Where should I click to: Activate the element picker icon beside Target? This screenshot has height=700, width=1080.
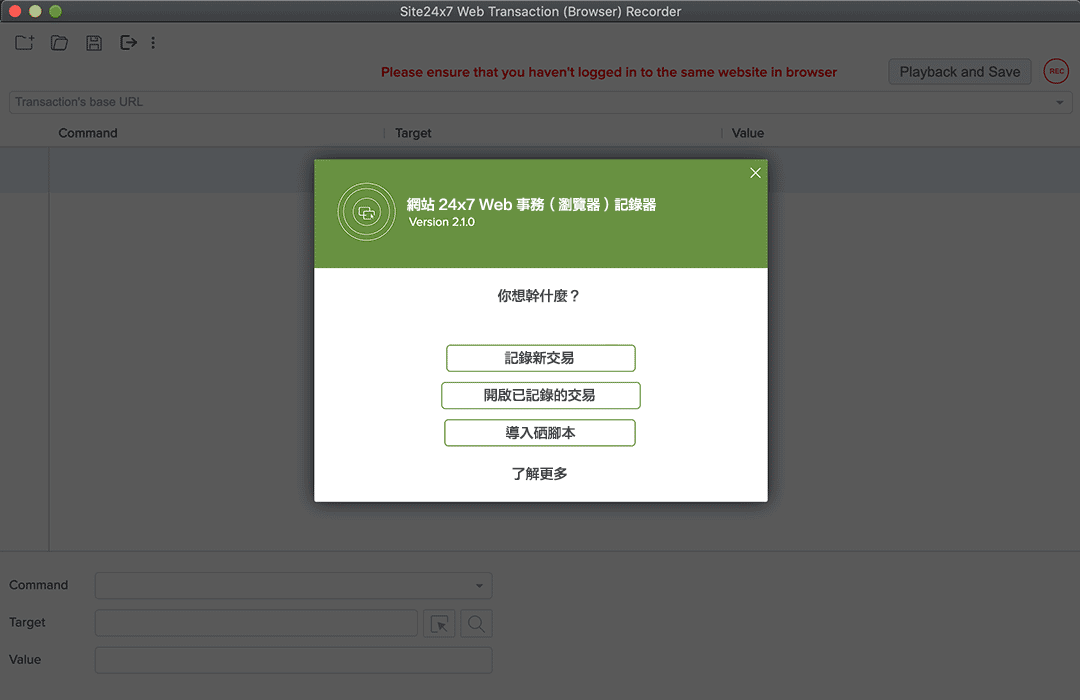click(x=439, y=622)
